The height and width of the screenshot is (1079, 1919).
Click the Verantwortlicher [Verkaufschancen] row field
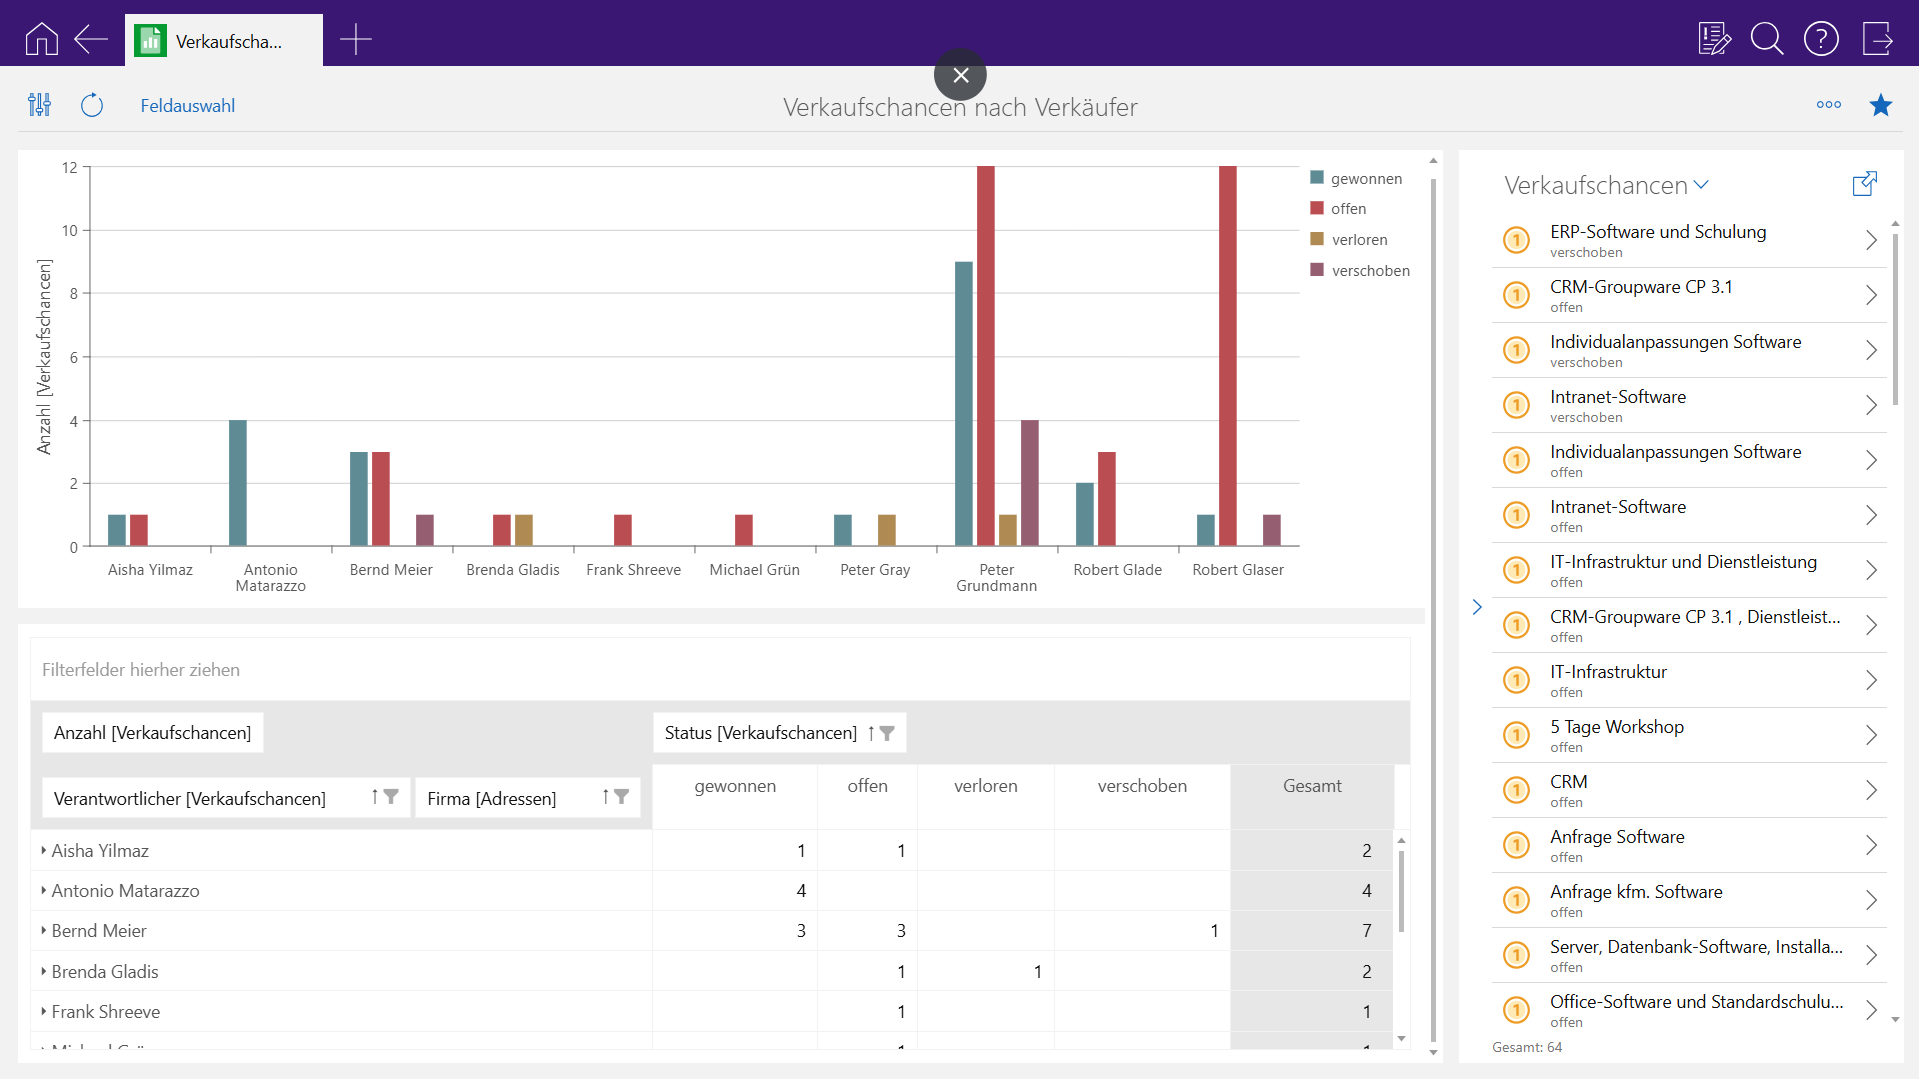tap(226, 798)
